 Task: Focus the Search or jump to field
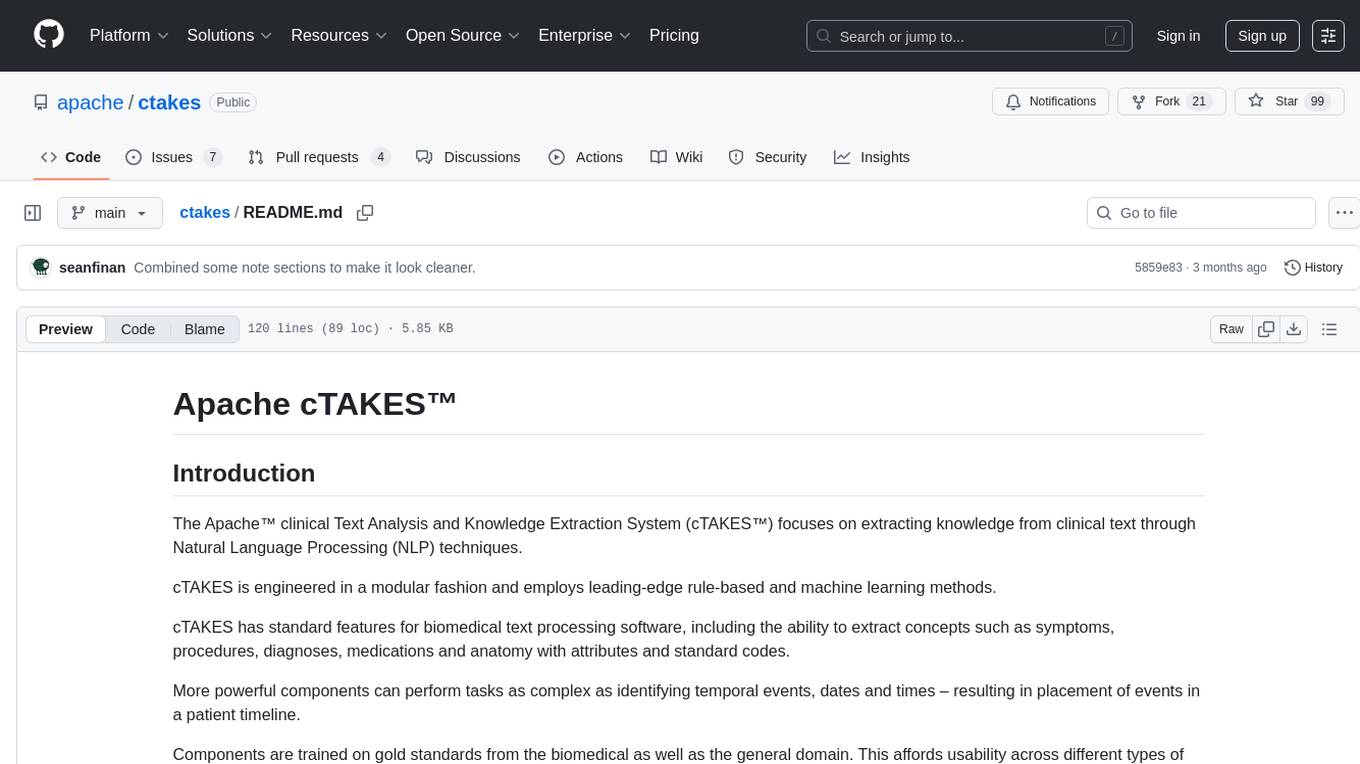(x=969, y=36)
